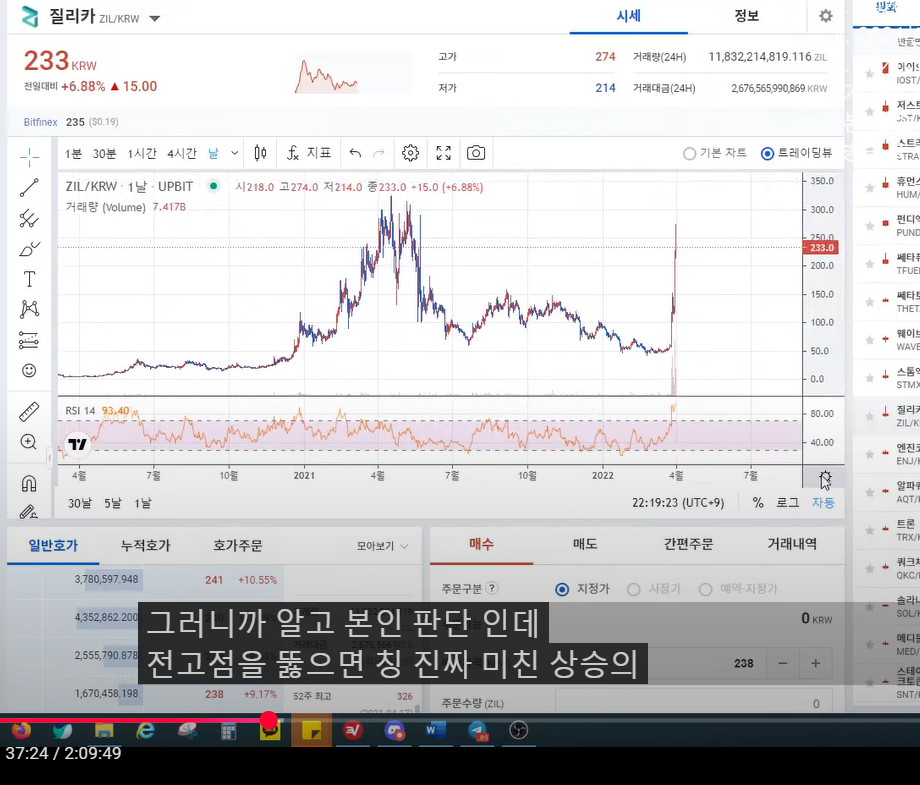Image resolution: width=920 pixels, height=785 pixels.
Task: Click the video progress bar scrubber
Action: (x=269, y=720)
